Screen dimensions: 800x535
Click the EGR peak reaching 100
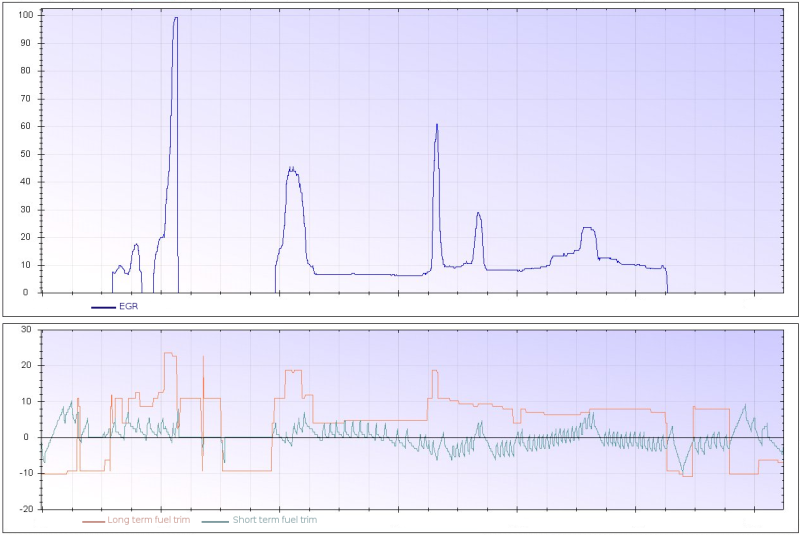click(x=176, y=18)
